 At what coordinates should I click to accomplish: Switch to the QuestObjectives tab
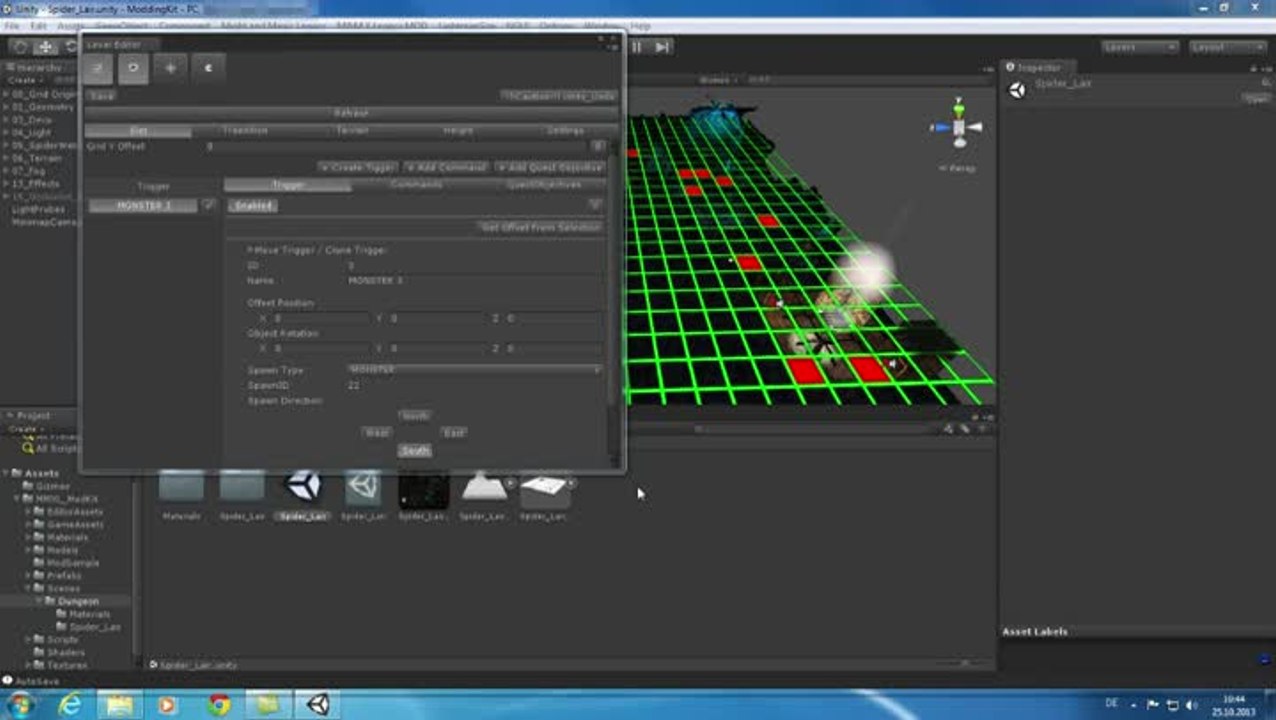pyautogui.click(x=543, y=185)
